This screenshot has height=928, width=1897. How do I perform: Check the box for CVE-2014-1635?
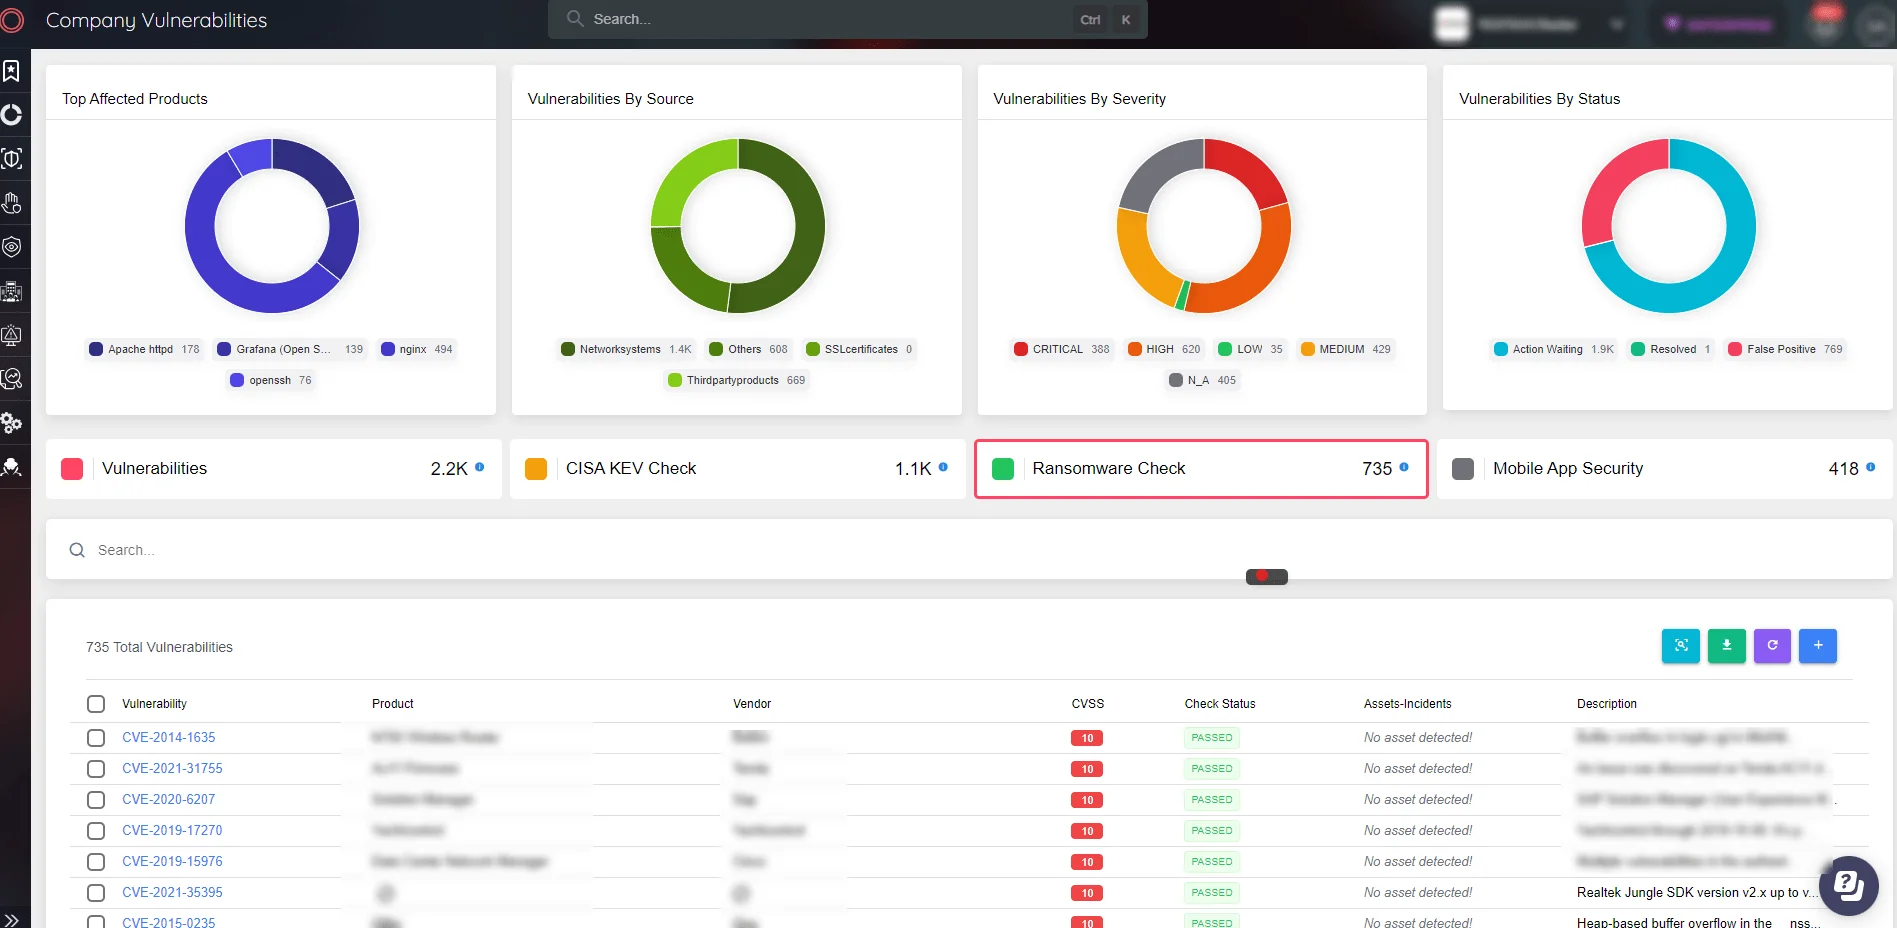(x=96, y=738)
